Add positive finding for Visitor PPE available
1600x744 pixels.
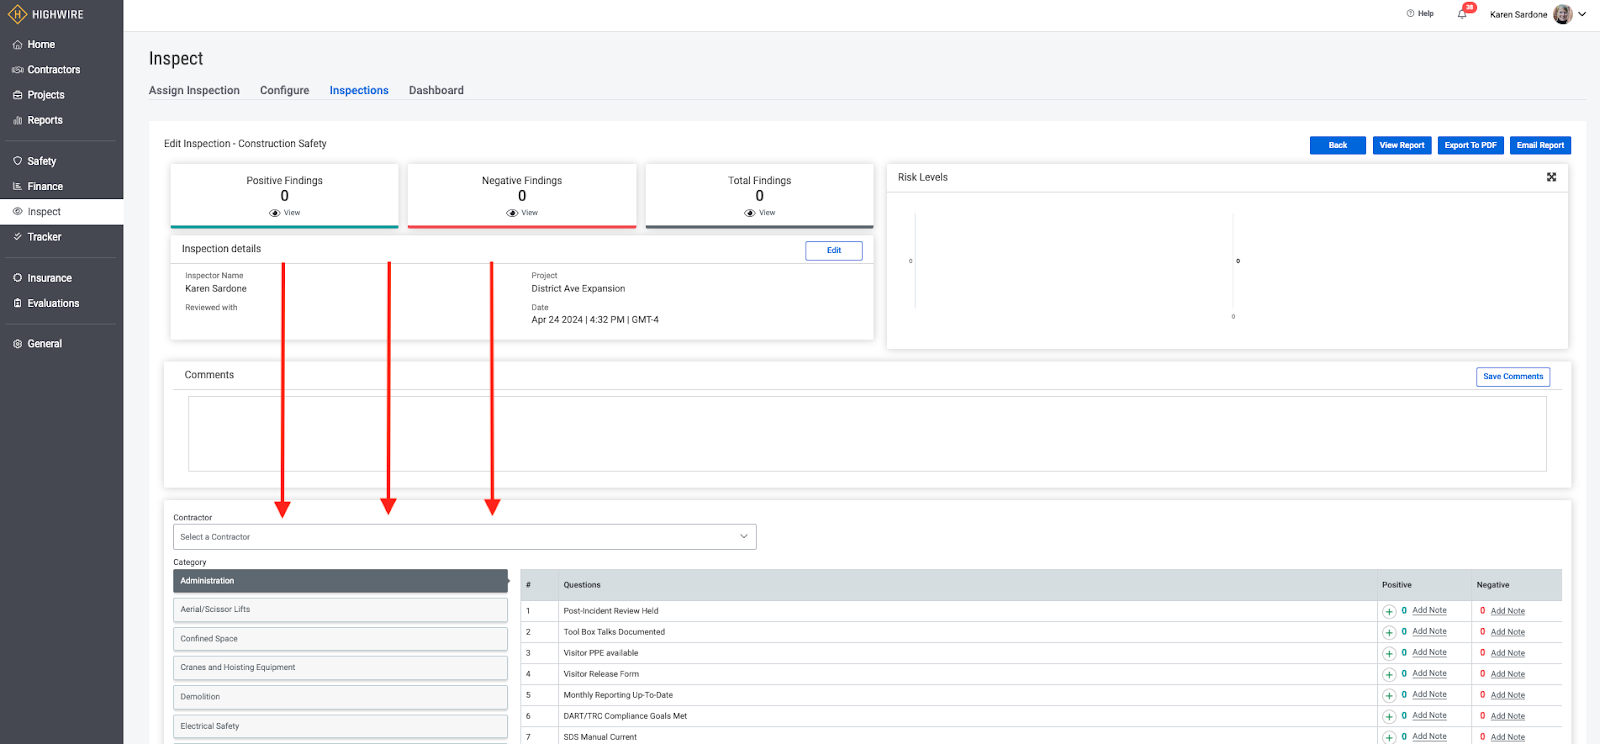tap(1389, 653)
